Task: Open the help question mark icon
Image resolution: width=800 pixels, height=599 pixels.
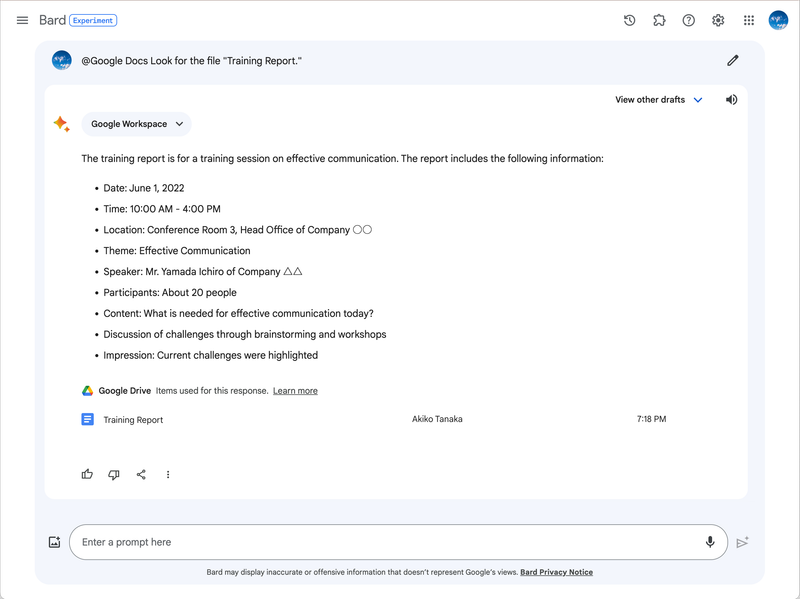Action: pyautogui.click(x=689, y=20)
